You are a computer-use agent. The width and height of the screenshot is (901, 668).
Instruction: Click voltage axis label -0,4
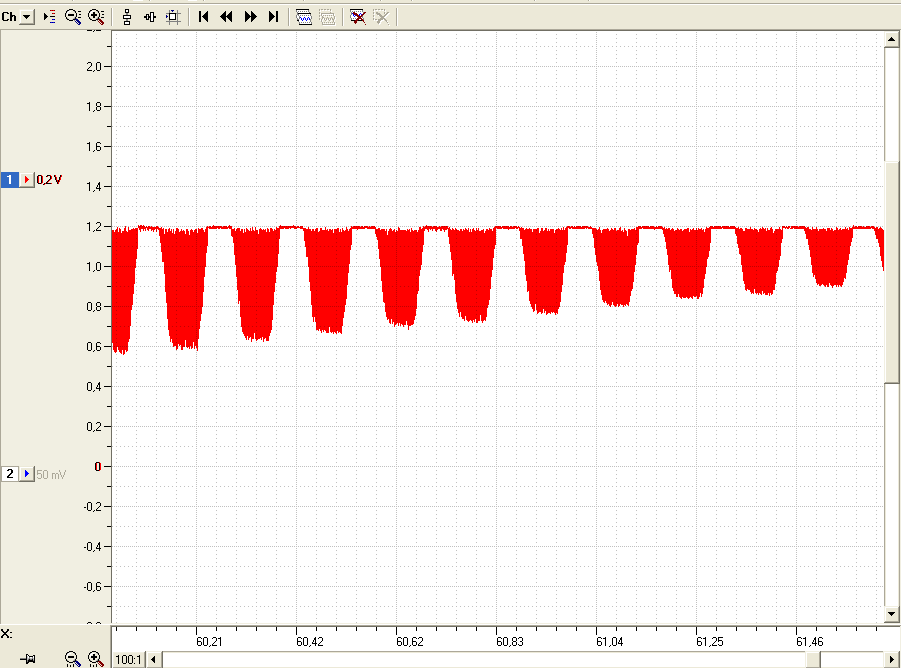pos(93,547)
